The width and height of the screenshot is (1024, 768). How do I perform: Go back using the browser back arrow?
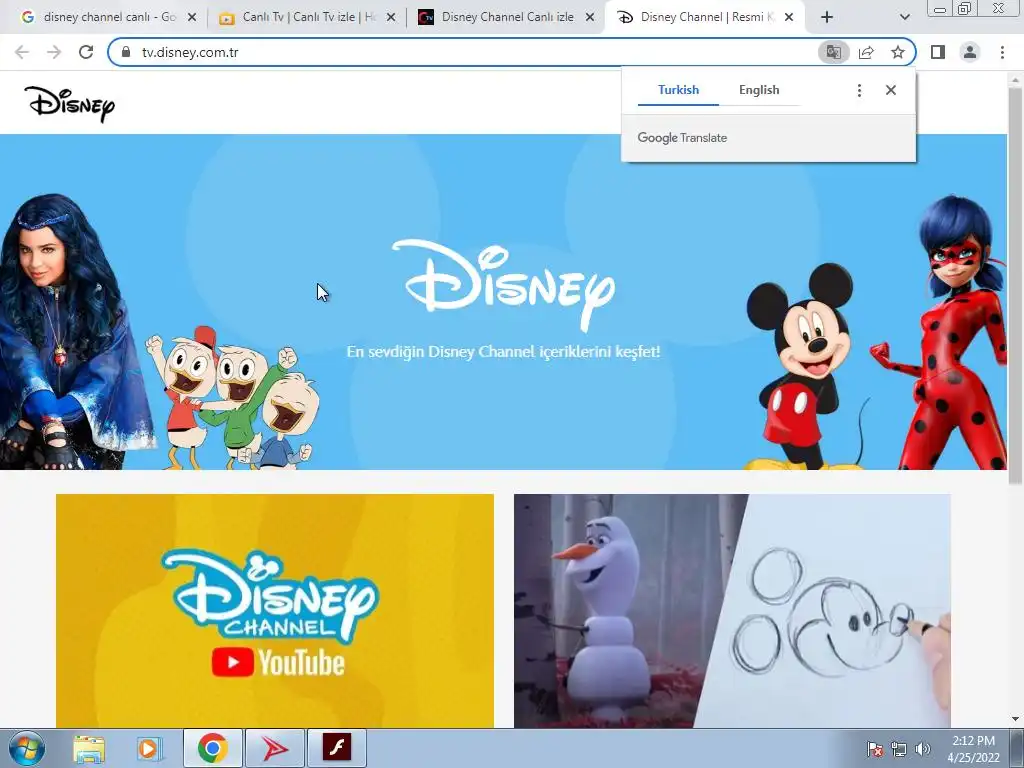(x=22, y=52)
